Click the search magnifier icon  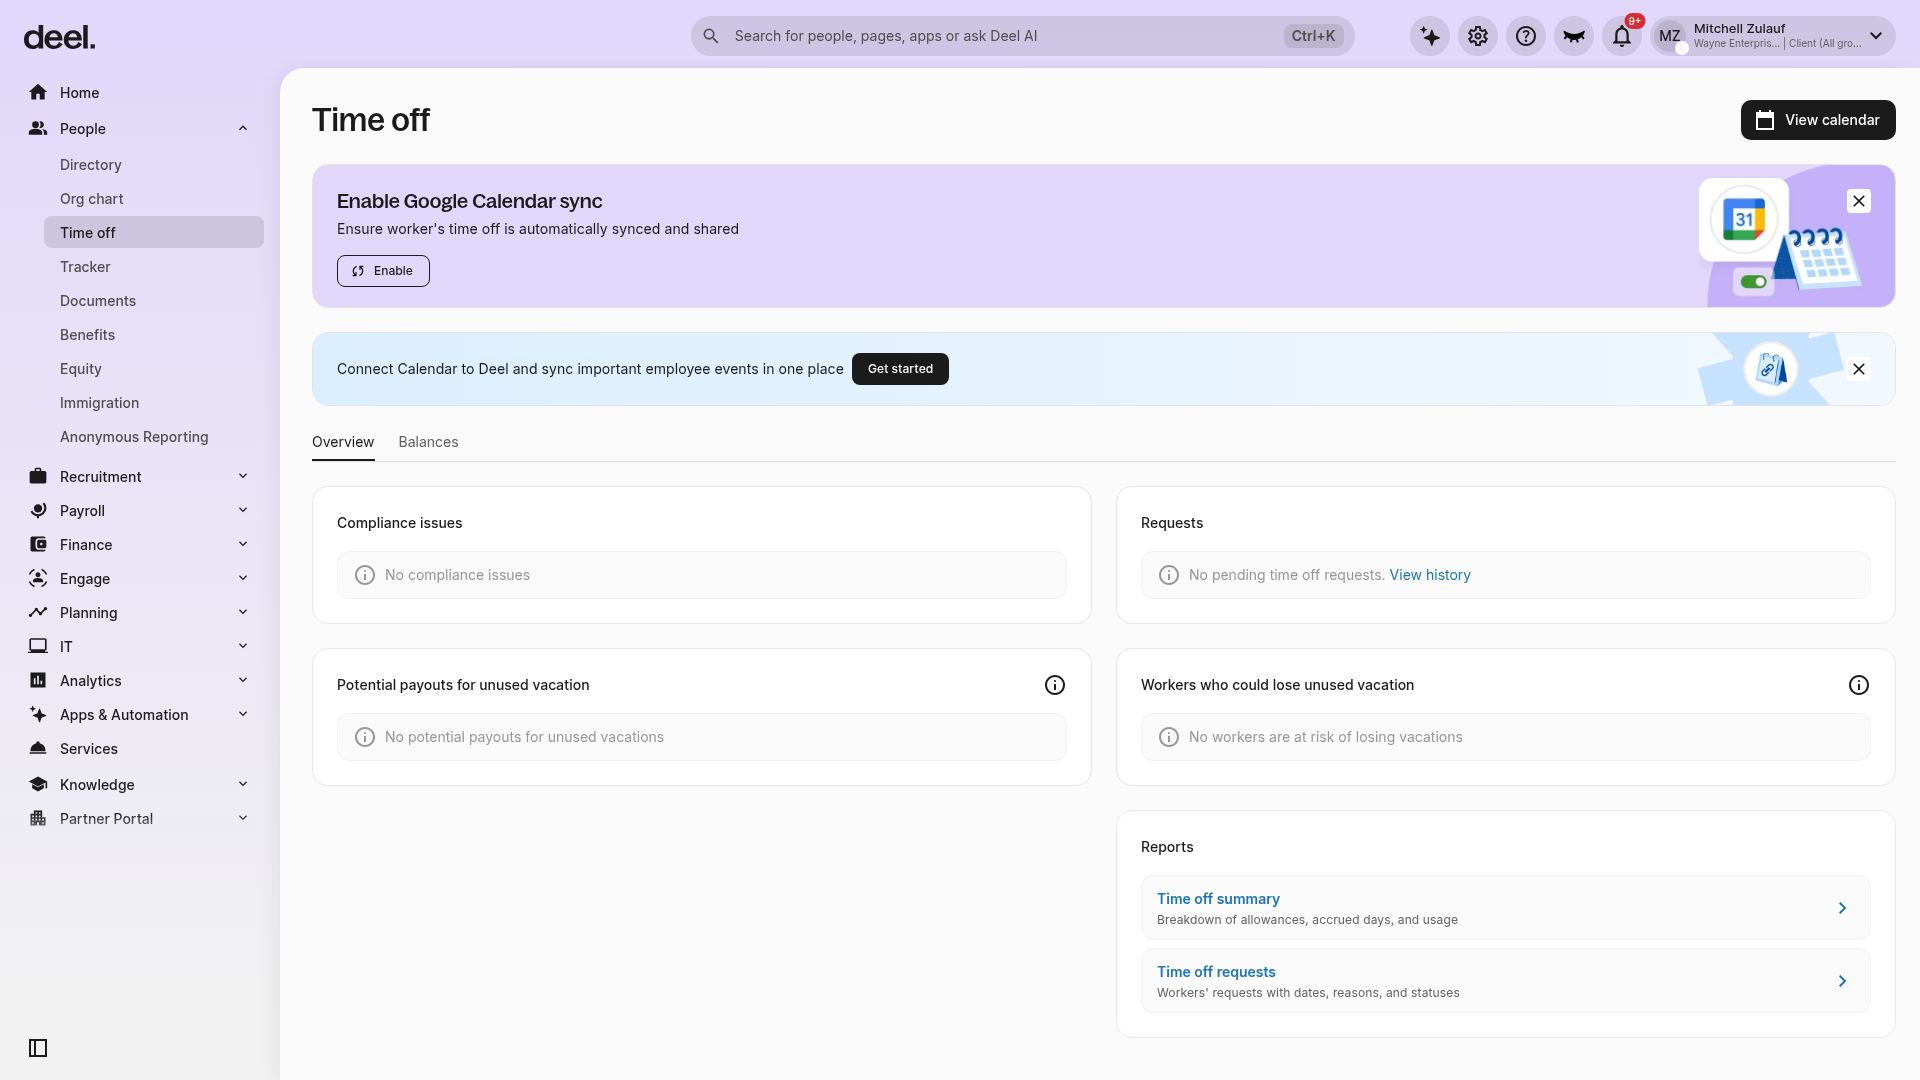pos(711,36)
